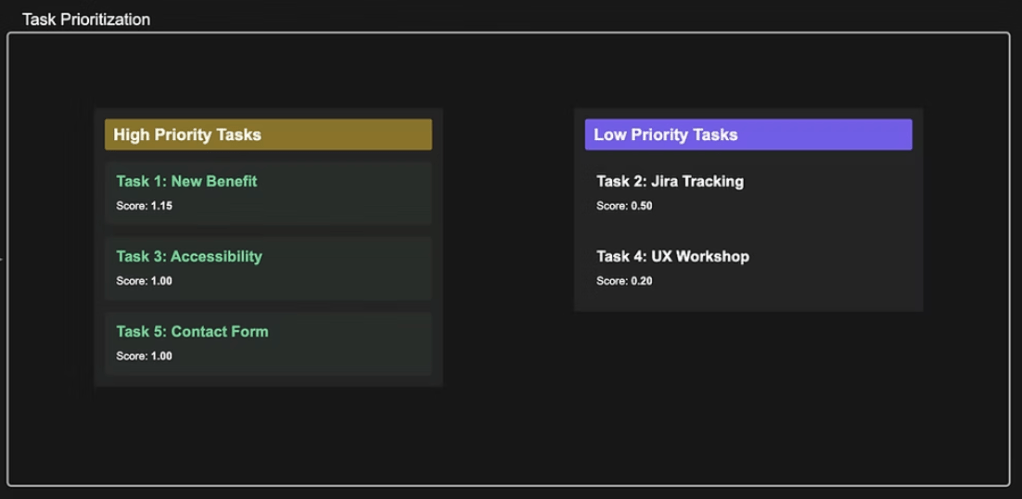Select the High Priority Tasks header
The width and height of the screenshot is (1022, 499).
coord(187,135)
